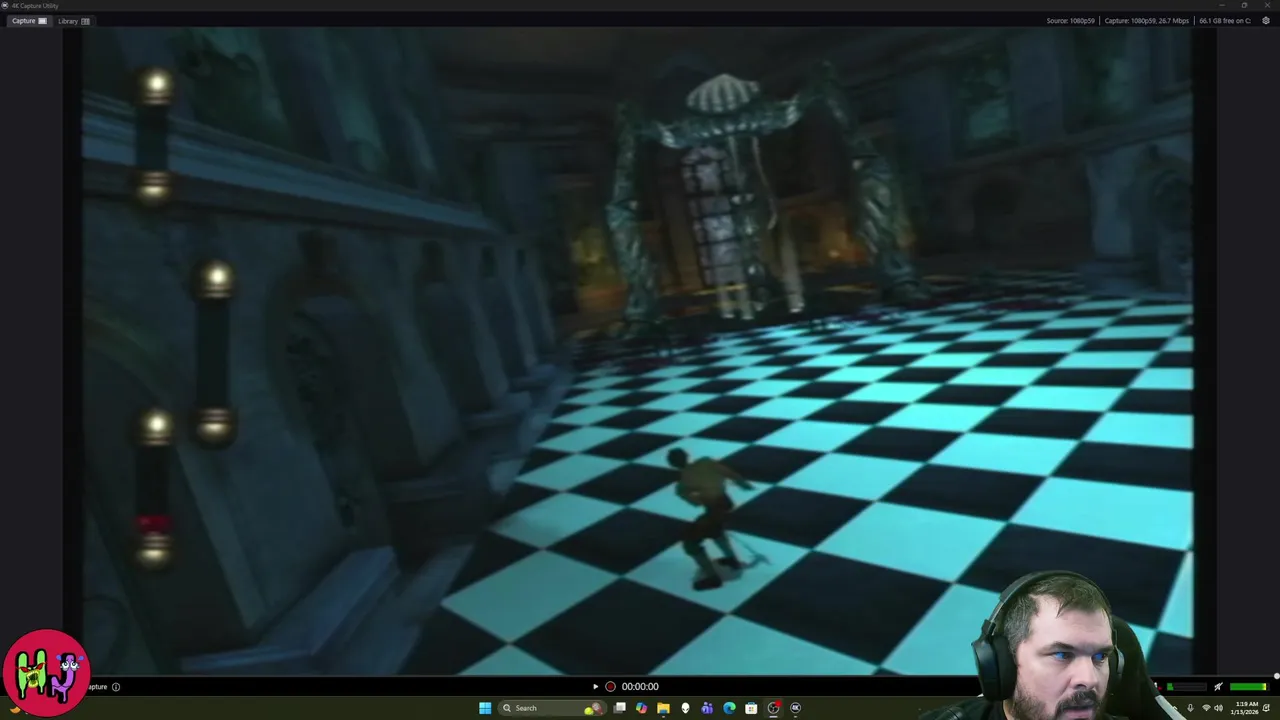Click the Capture: 1080p59, 26.7 Mbps status

pyautogui.click(x=1147, y=21)
